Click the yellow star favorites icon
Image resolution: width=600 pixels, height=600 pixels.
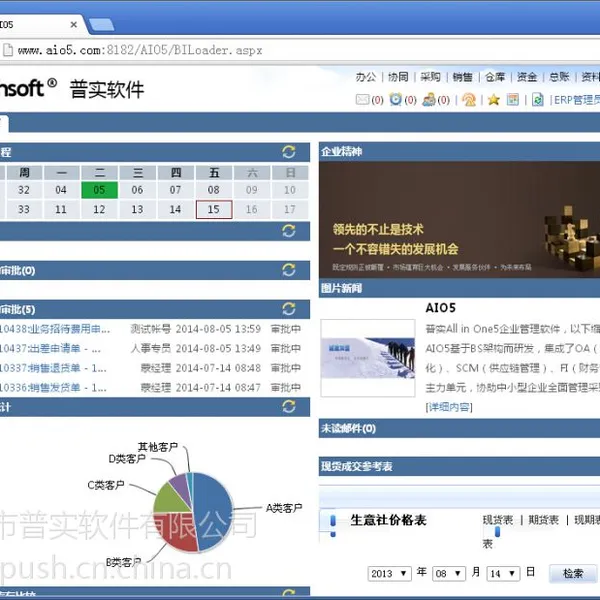494,100
